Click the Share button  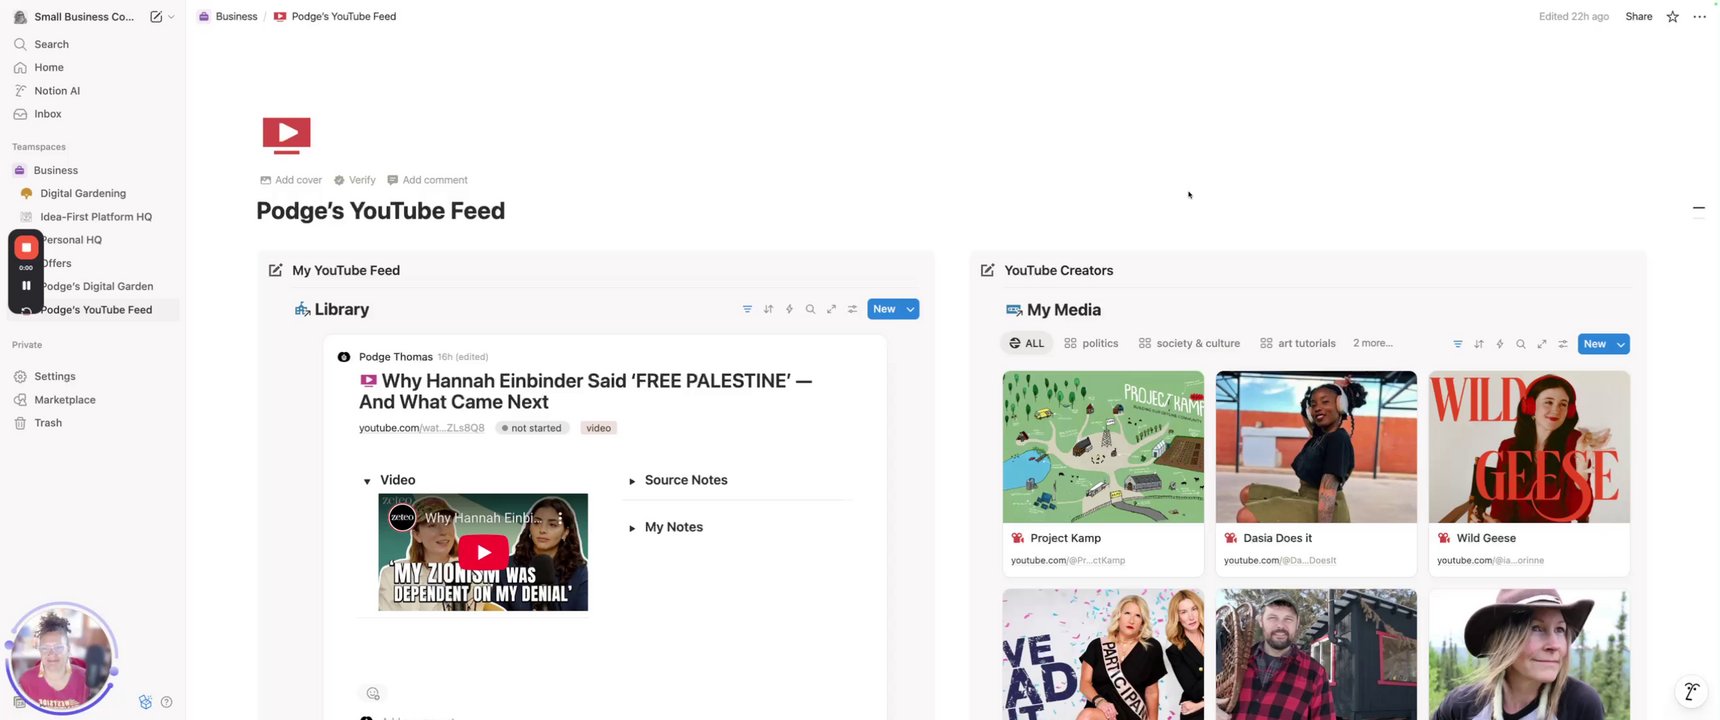click(x=1638, y=16)
